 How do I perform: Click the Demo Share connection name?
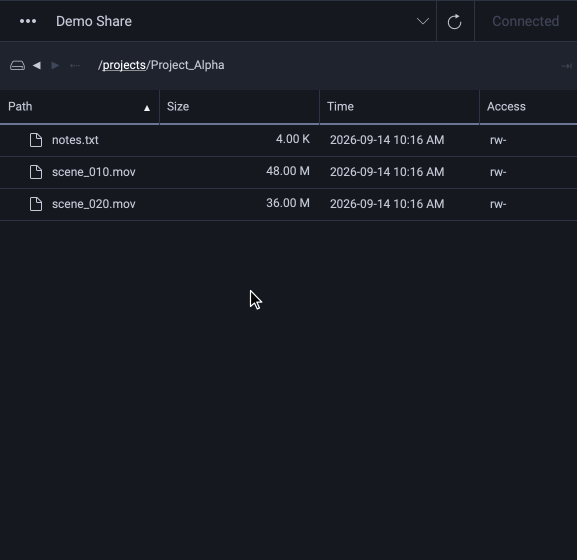coord(94,21)
